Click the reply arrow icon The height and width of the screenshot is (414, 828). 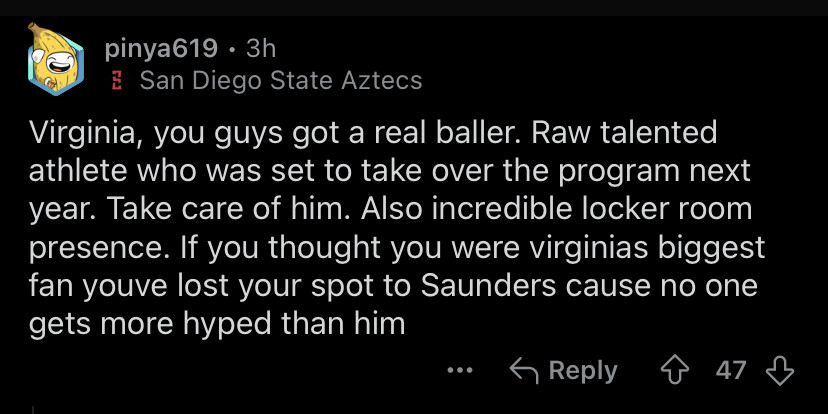click(x=524, y=371)
